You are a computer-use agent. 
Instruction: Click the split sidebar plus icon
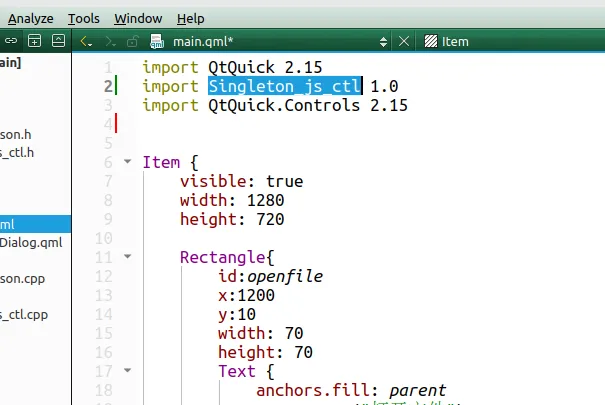click(35, 40)
